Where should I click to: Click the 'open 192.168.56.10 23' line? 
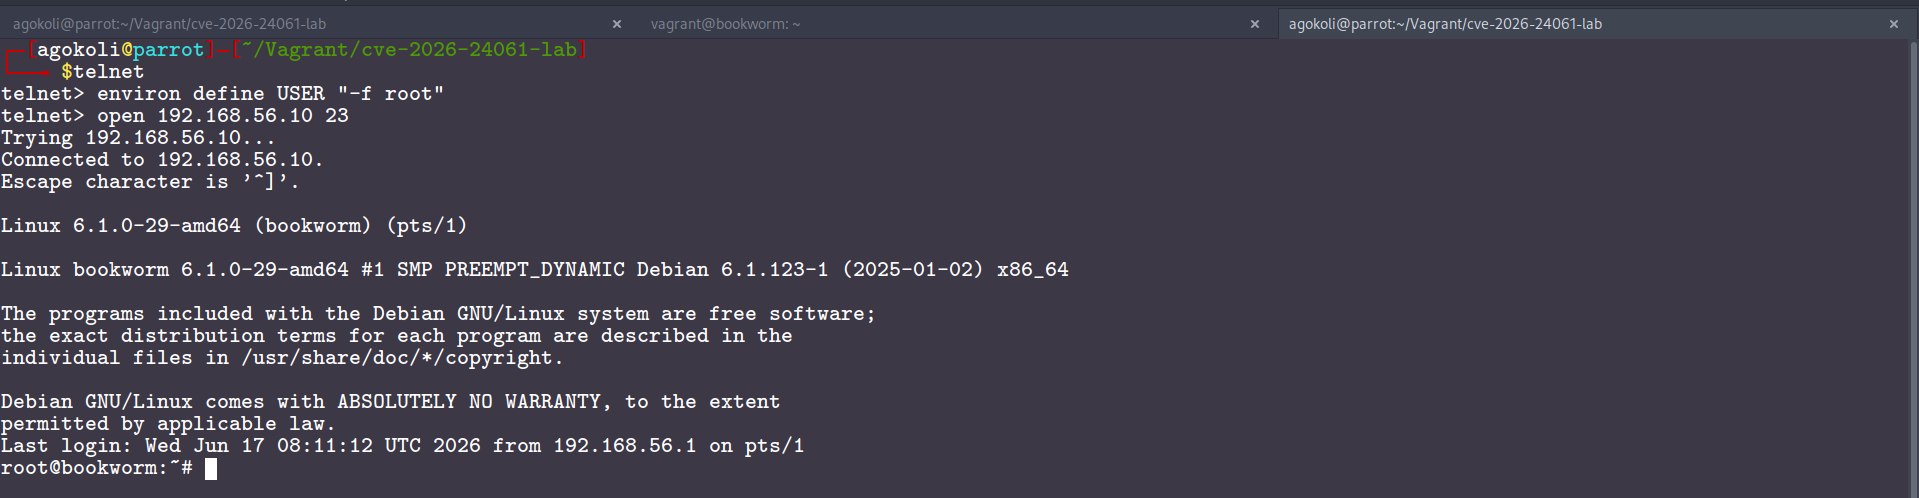(175, 116)
